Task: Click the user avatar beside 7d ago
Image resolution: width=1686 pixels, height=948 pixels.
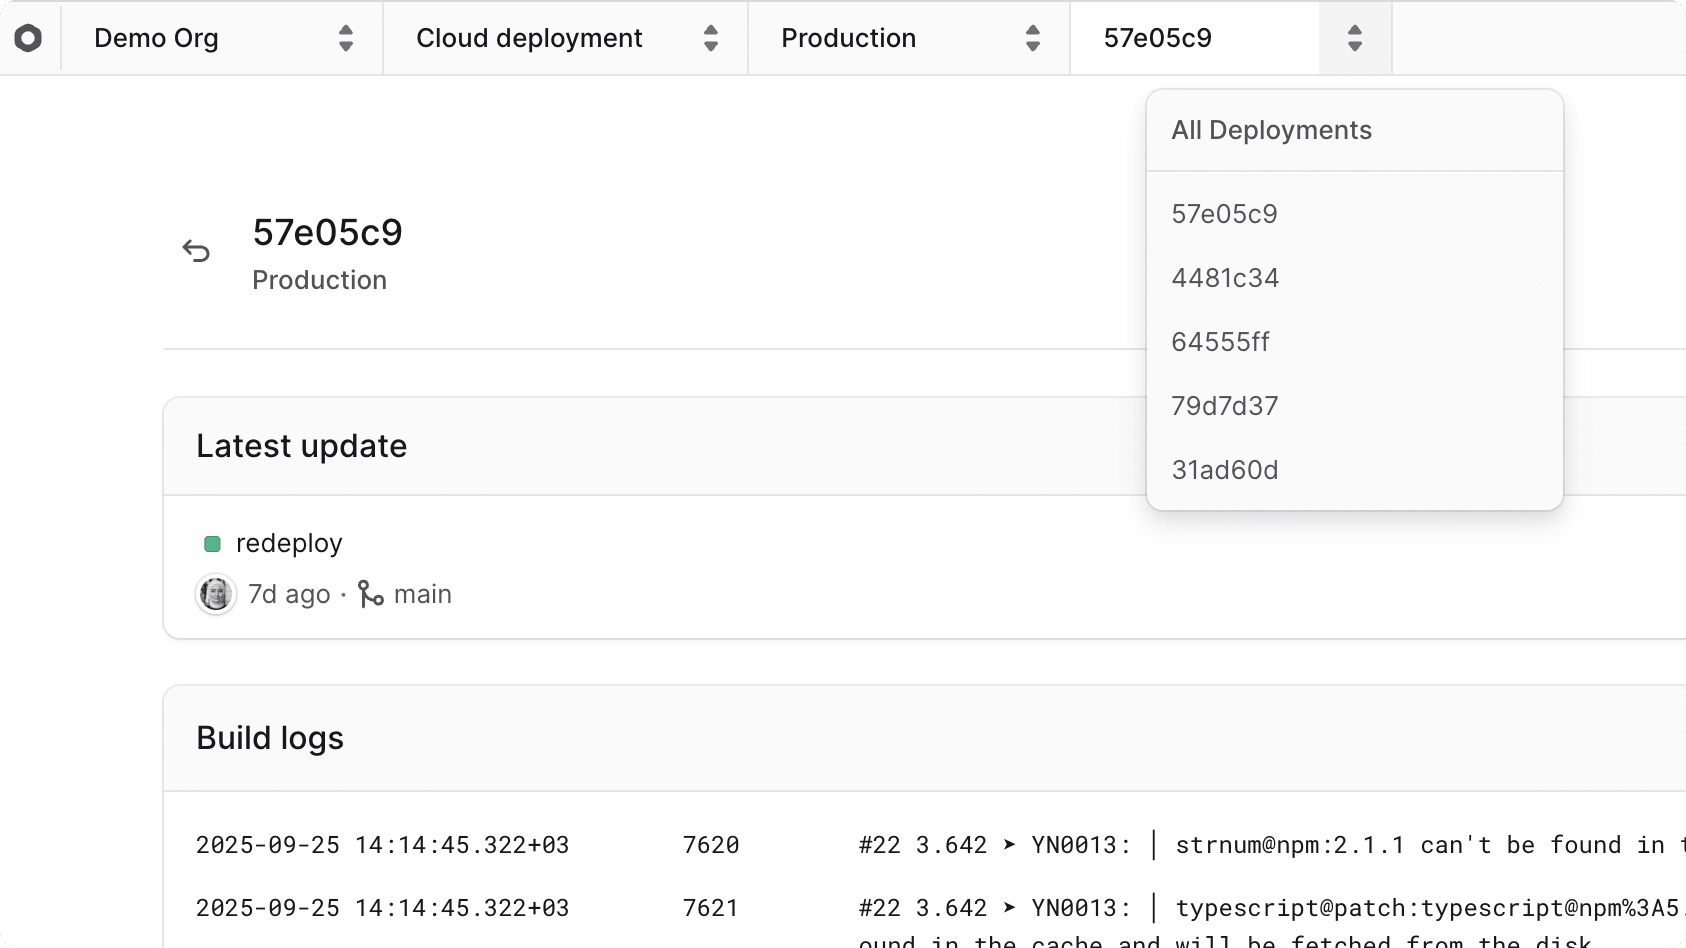Action: click(x=215, y=594)
